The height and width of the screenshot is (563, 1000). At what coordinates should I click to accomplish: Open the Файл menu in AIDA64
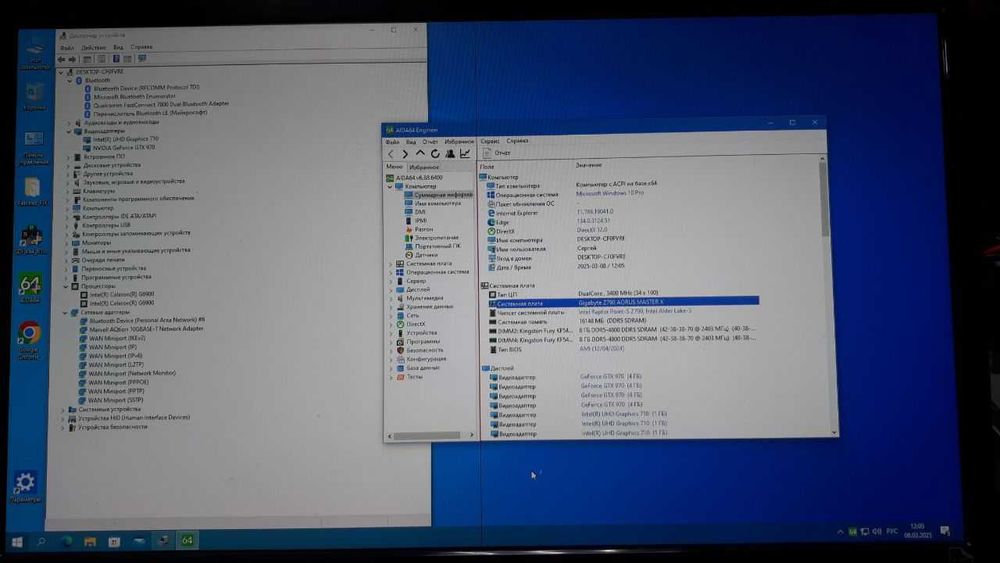point(392,142)
